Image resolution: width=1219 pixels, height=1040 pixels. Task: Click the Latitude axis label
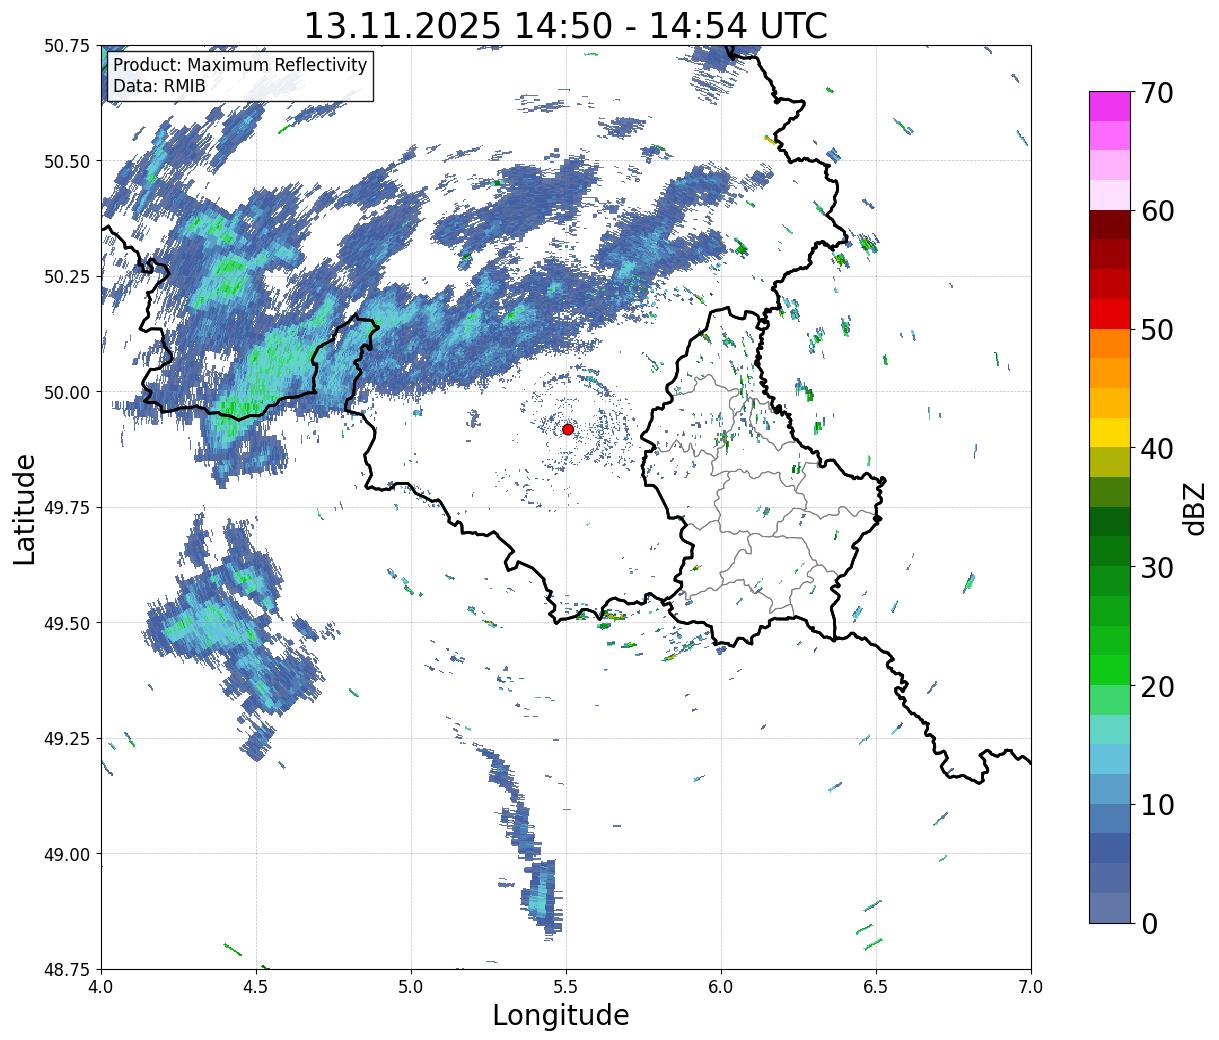[25, 508]
